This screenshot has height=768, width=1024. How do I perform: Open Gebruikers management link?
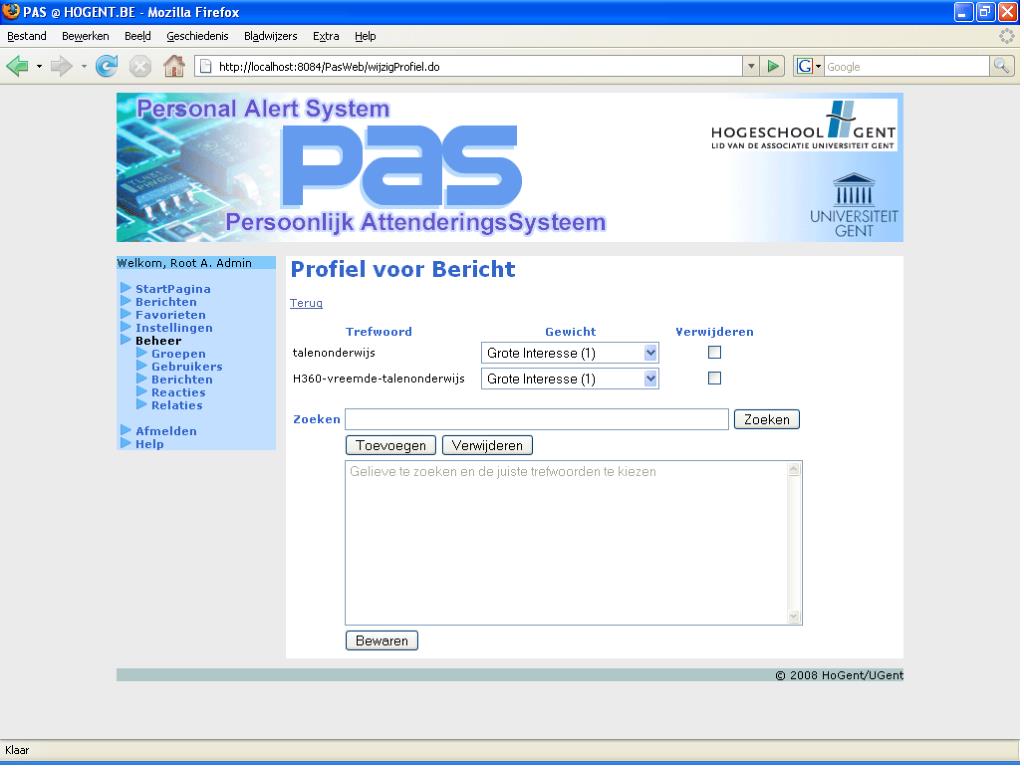[x=187, y=366]
